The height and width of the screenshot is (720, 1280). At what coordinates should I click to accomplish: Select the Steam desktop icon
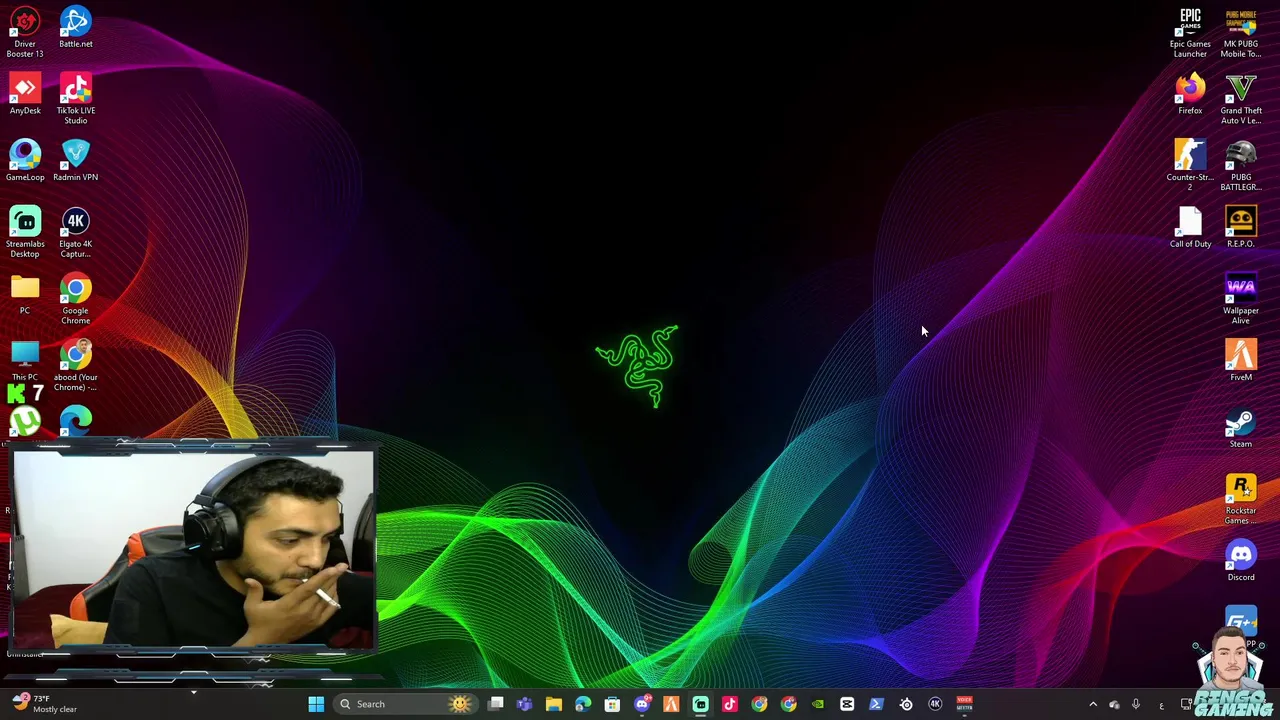[x=1241, y=427]
